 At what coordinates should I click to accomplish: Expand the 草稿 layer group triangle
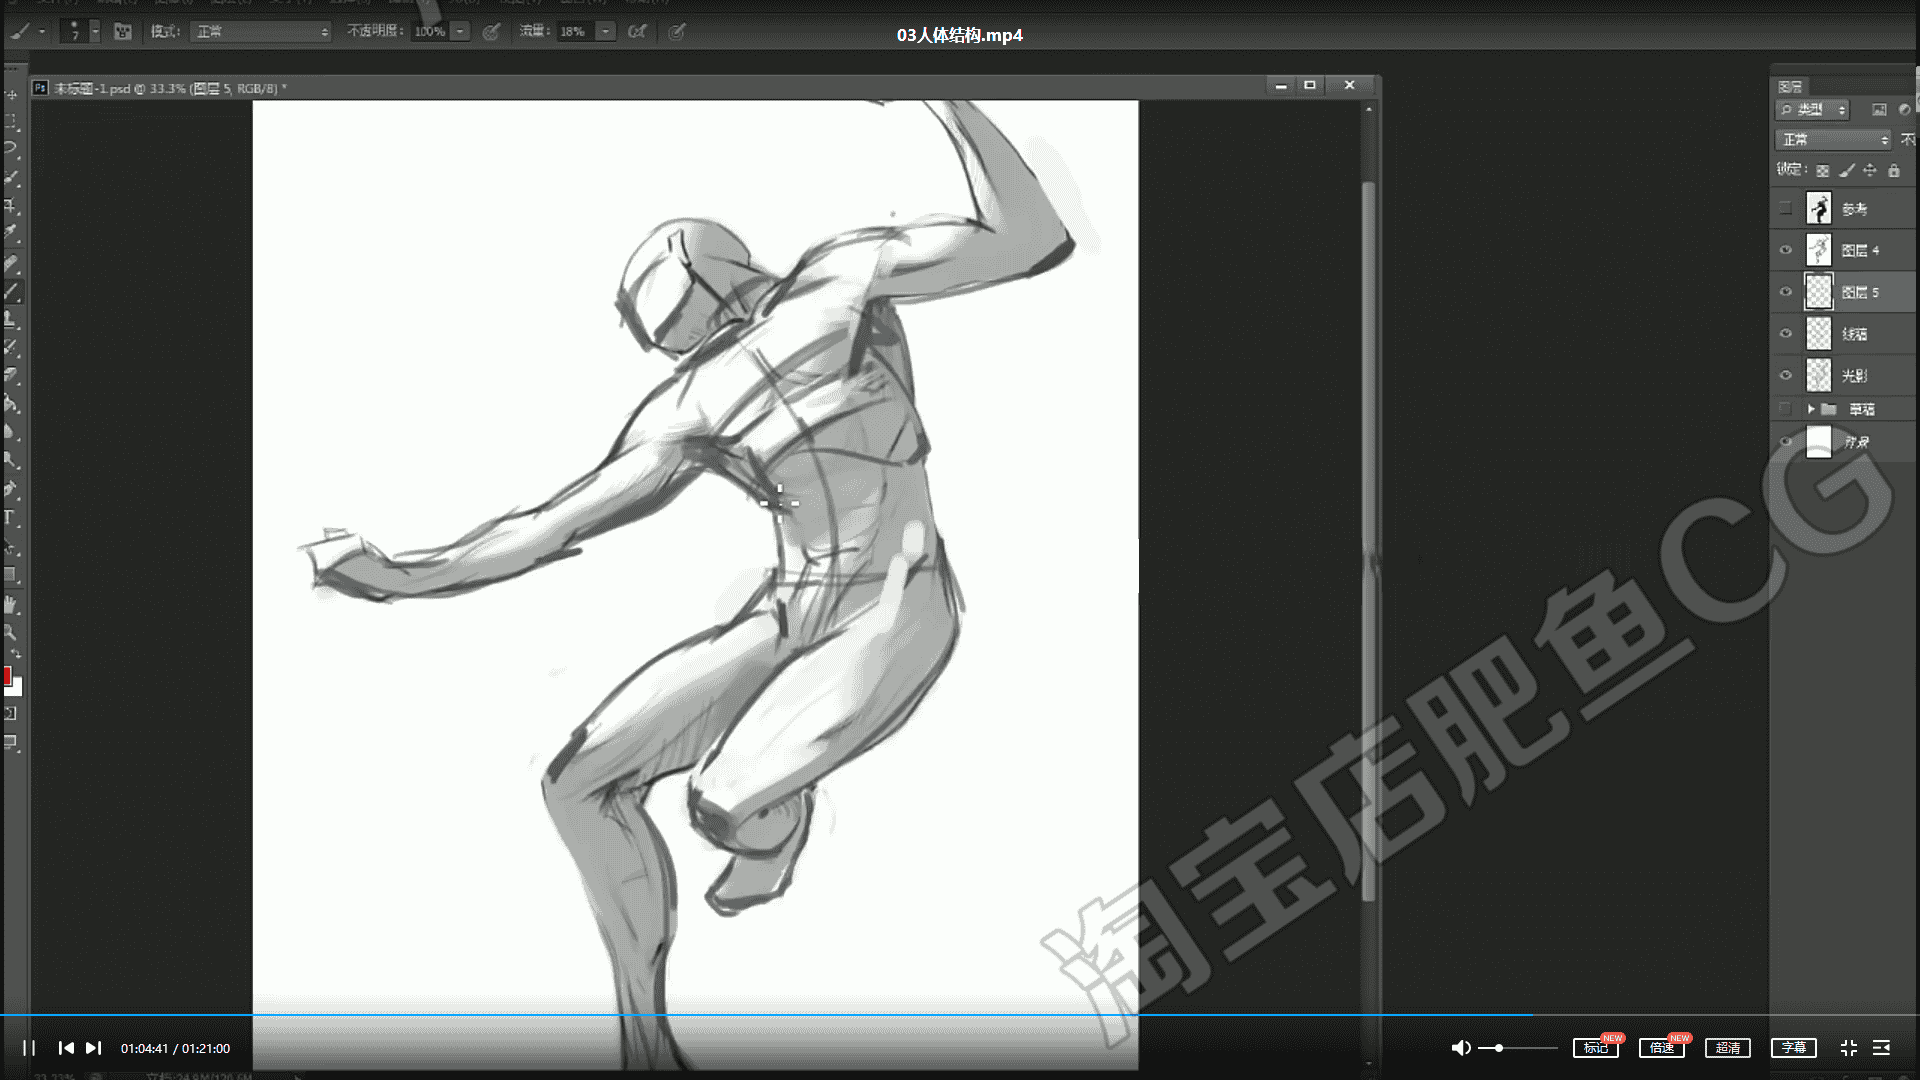(1810, 409)
